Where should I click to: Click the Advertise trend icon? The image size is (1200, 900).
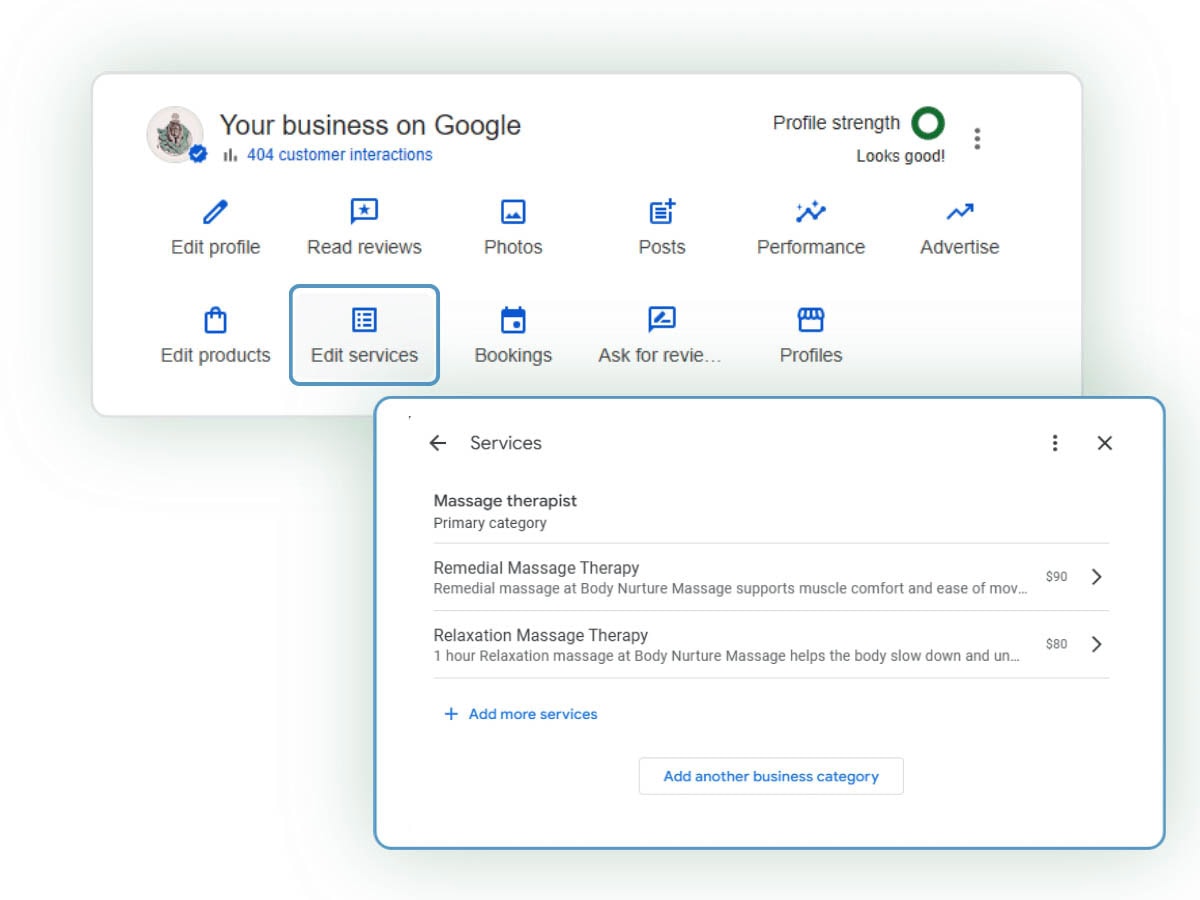[960, 212]
